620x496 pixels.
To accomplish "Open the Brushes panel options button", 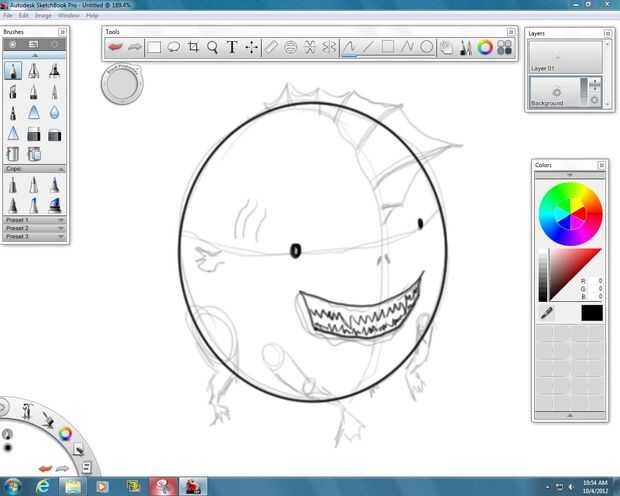I will coord(62,32).
